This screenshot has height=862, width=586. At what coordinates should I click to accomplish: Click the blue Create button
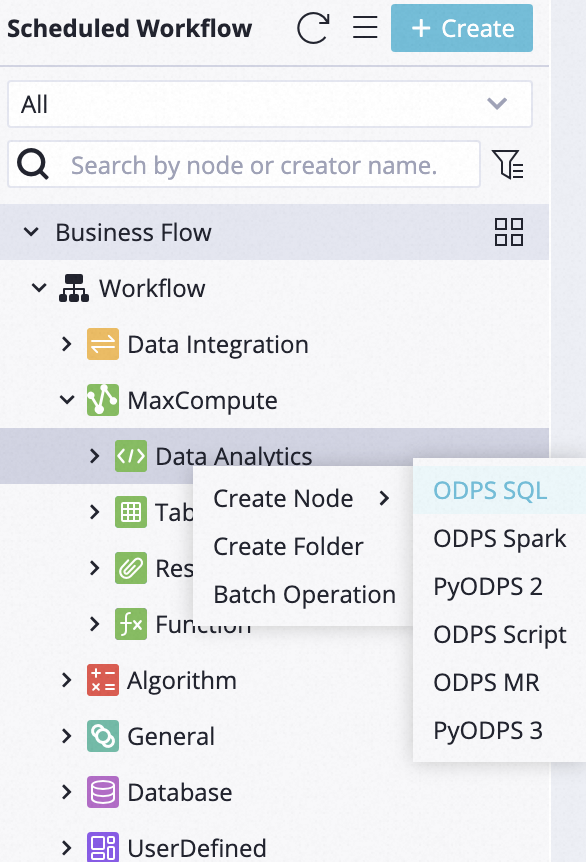click(x=462, y=28)
